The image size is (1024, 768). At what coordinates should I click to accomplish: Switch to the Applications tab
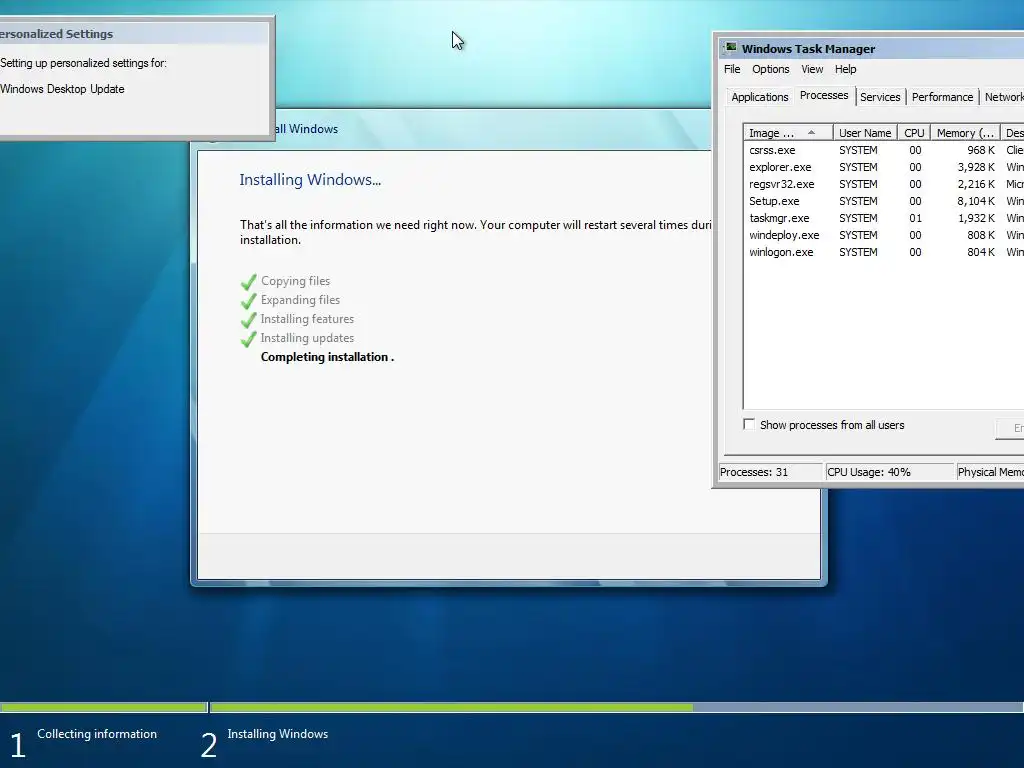tap(760, 97)
